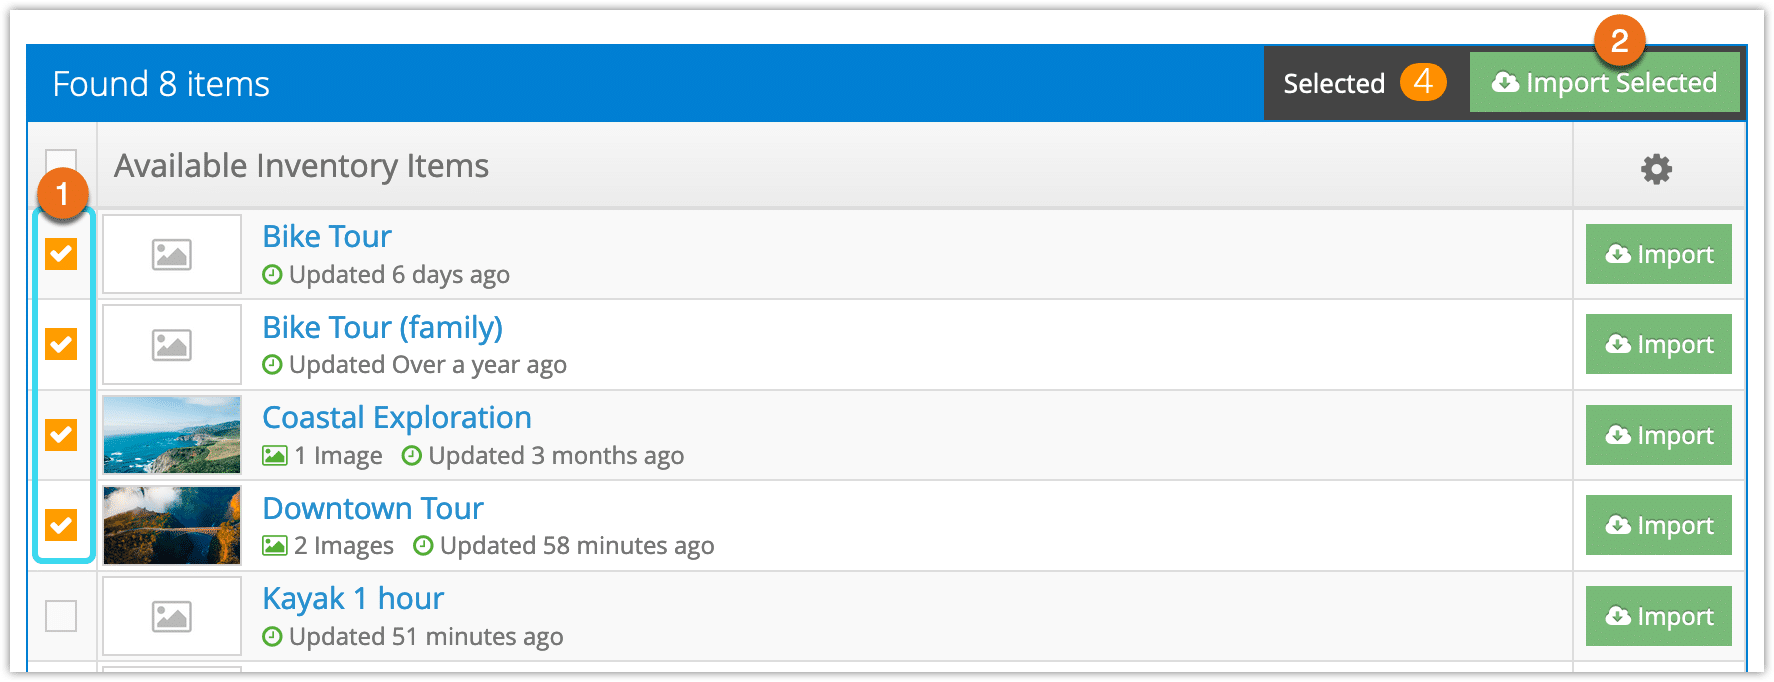
Task: Import the Kayak 1 hour item
Action: point(1659,616)
